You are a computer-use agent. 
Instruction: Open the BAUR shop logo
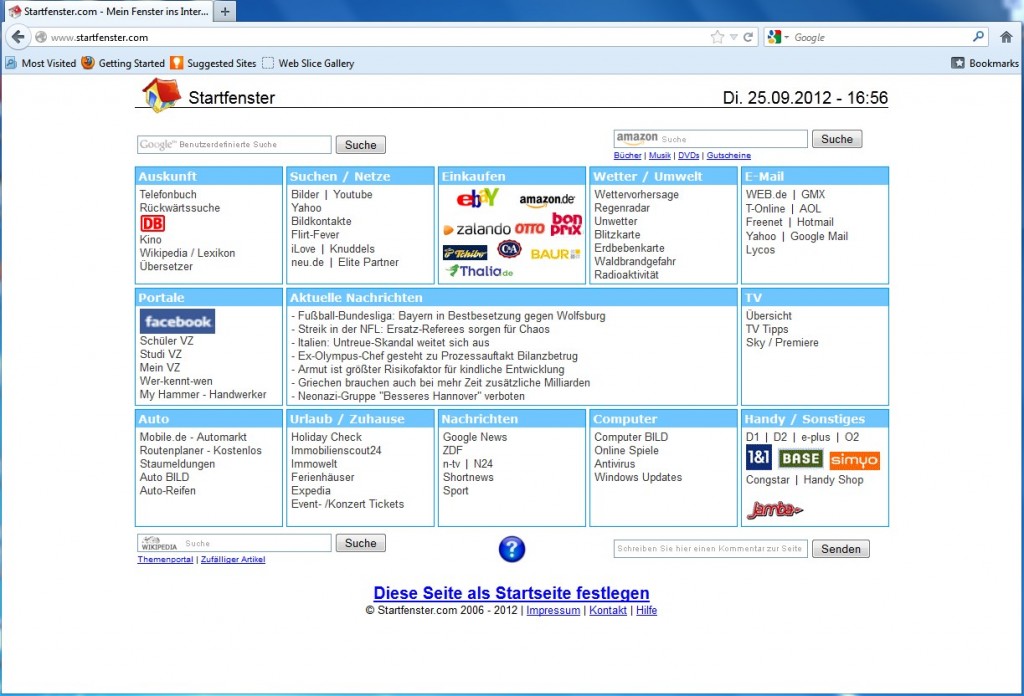click(x=555, y=254)
